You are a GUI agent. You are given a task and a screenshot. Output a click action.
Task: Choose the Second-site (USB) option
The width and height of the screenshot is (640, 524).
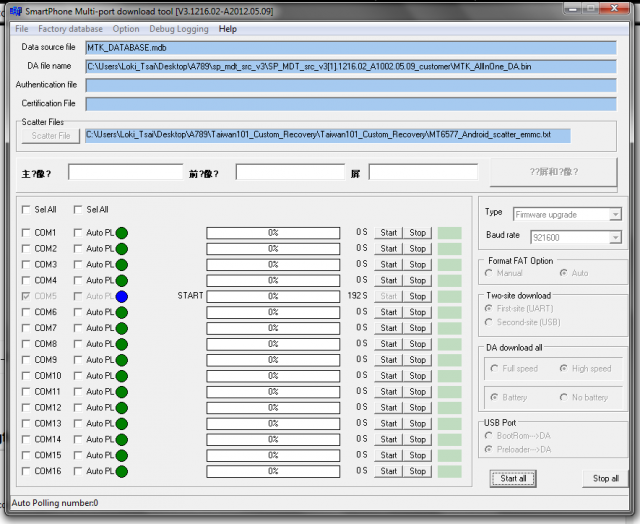click(x=488, y=322)
